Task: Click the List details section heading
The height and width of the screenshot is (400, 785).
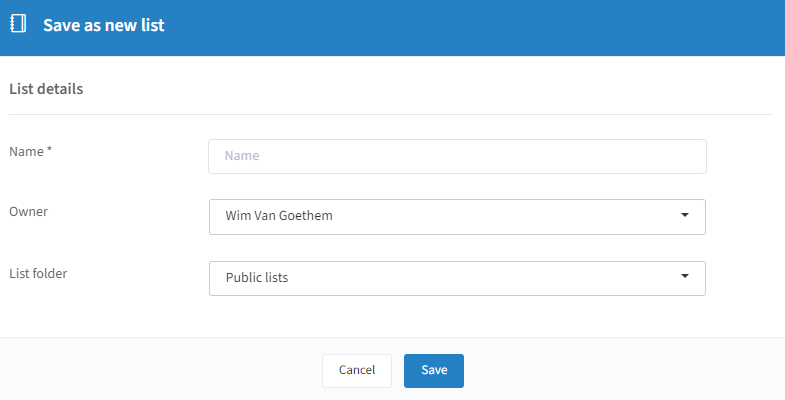Action: [46, 89]
